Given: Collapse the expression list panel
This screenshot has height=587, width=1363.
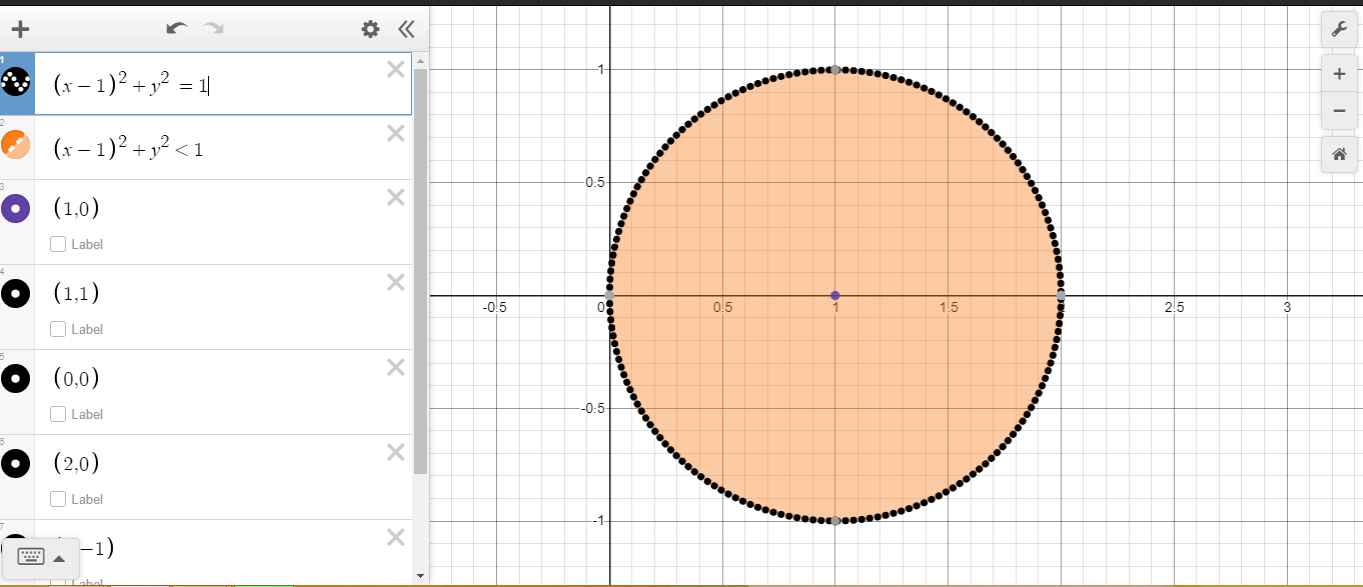Looking at the screenshot, I should click(x=406, y=29).
